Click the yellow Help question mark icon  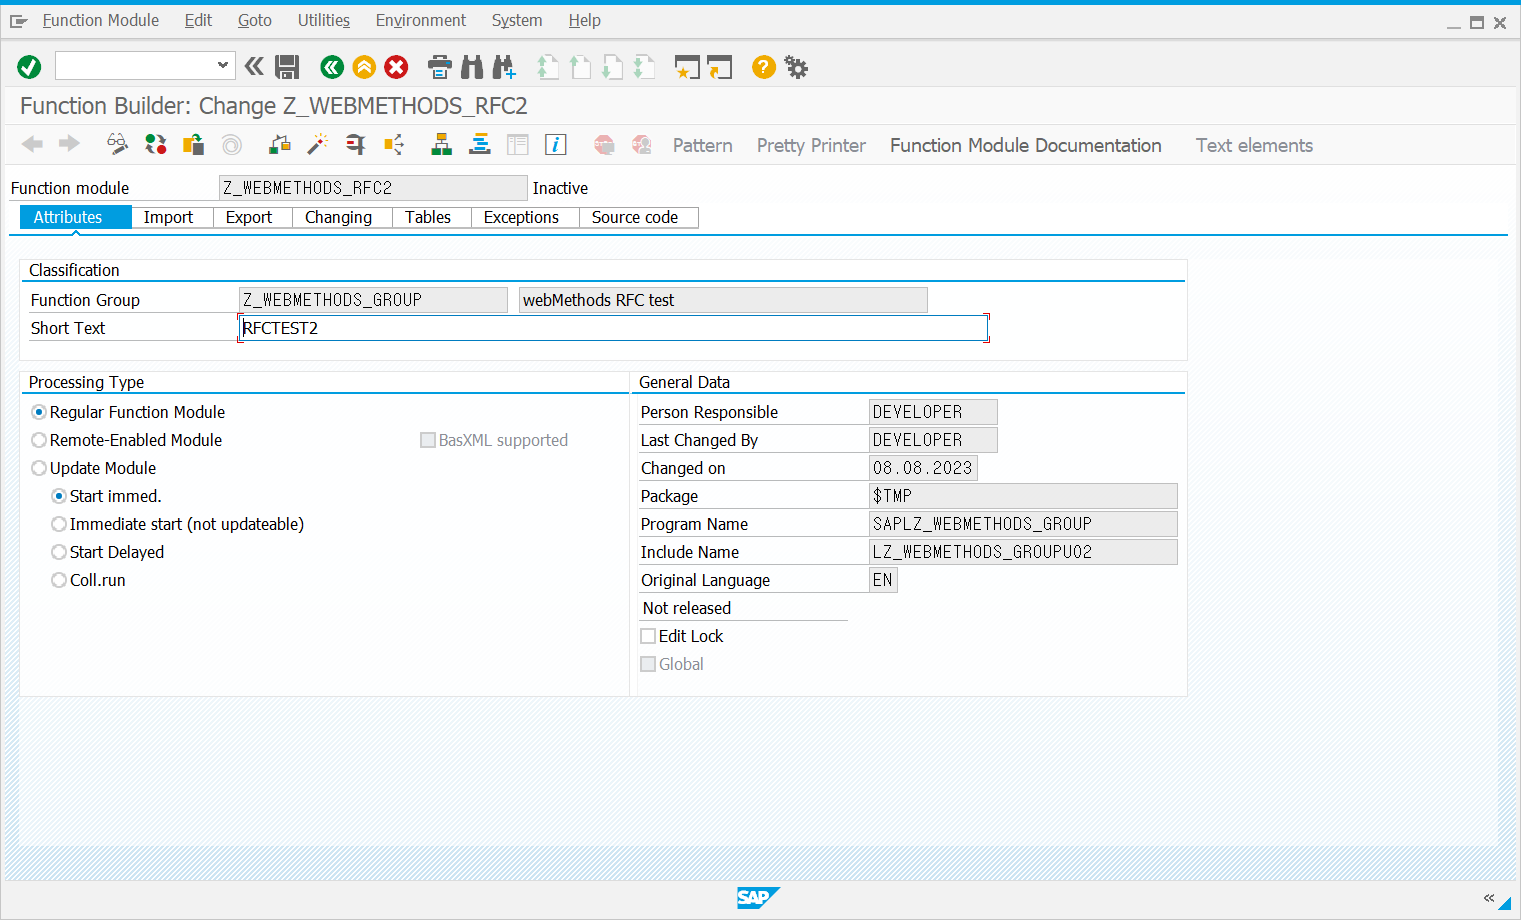point(763,67)
